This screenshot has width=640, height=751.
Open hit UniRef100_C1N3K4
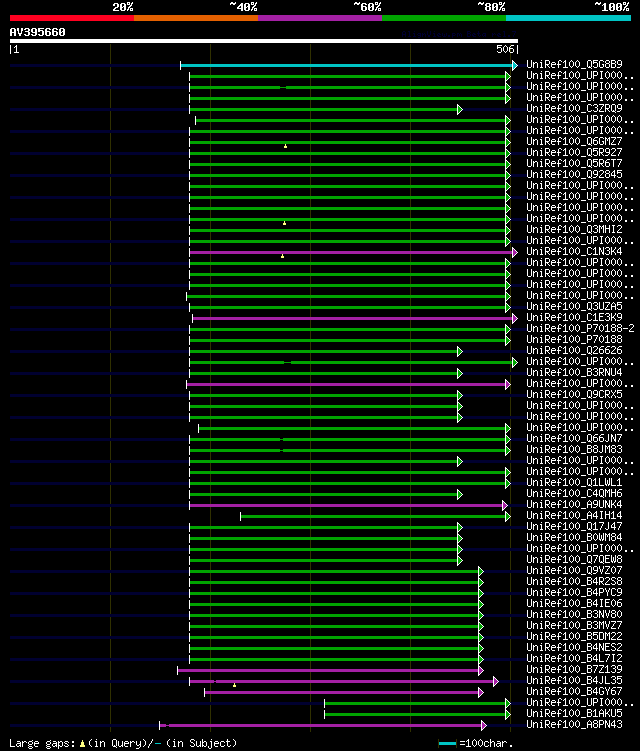574,251
